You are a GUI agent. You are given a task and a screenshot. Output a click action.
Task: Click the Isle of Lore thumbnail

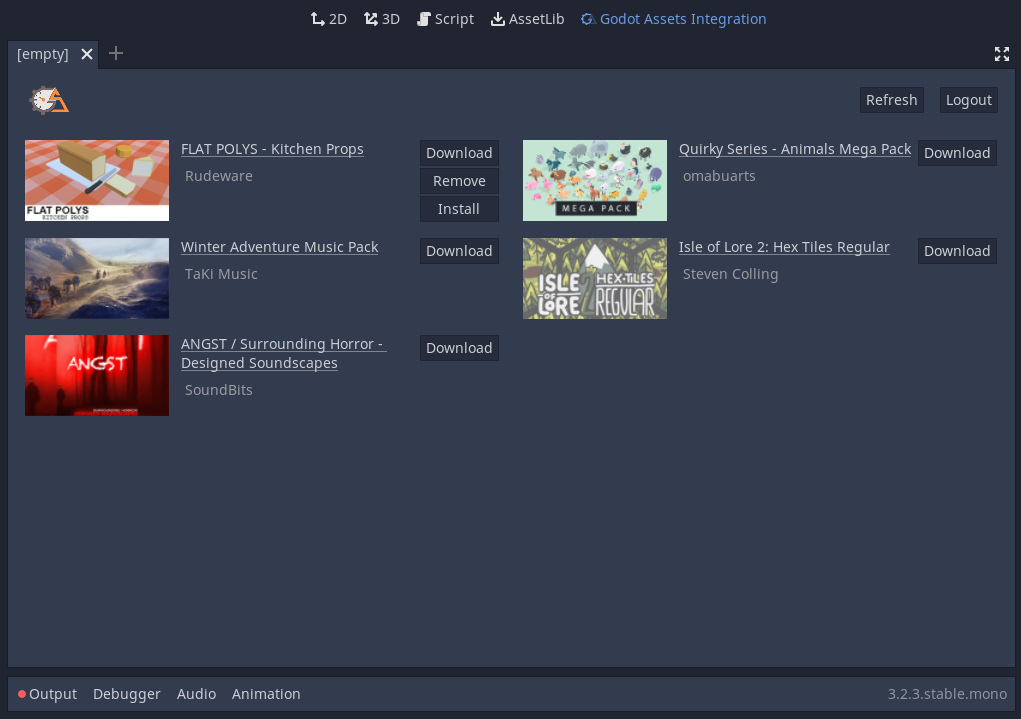pos(594,278)
